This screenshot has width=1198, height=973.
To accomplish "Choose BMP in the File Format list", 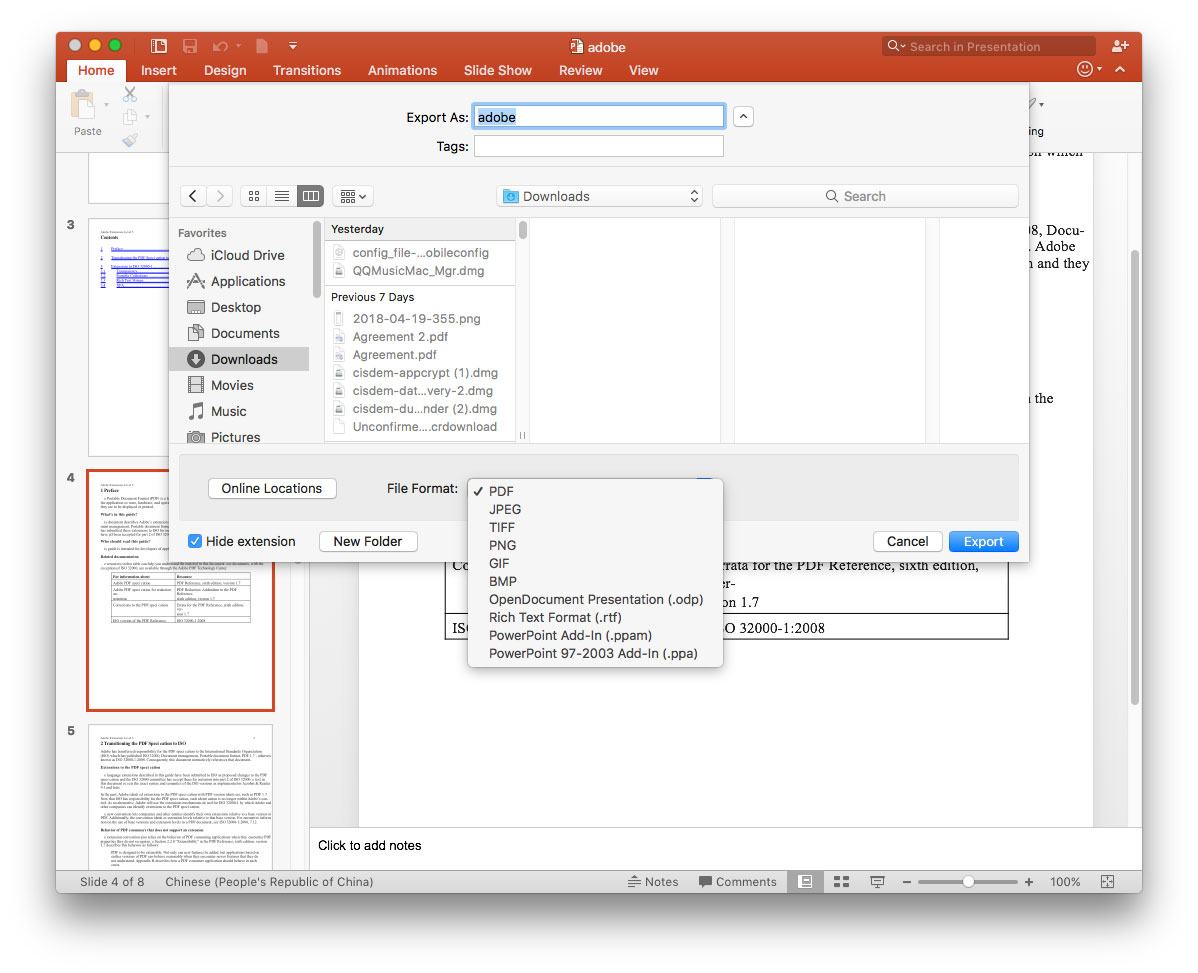I will [595, 582].
